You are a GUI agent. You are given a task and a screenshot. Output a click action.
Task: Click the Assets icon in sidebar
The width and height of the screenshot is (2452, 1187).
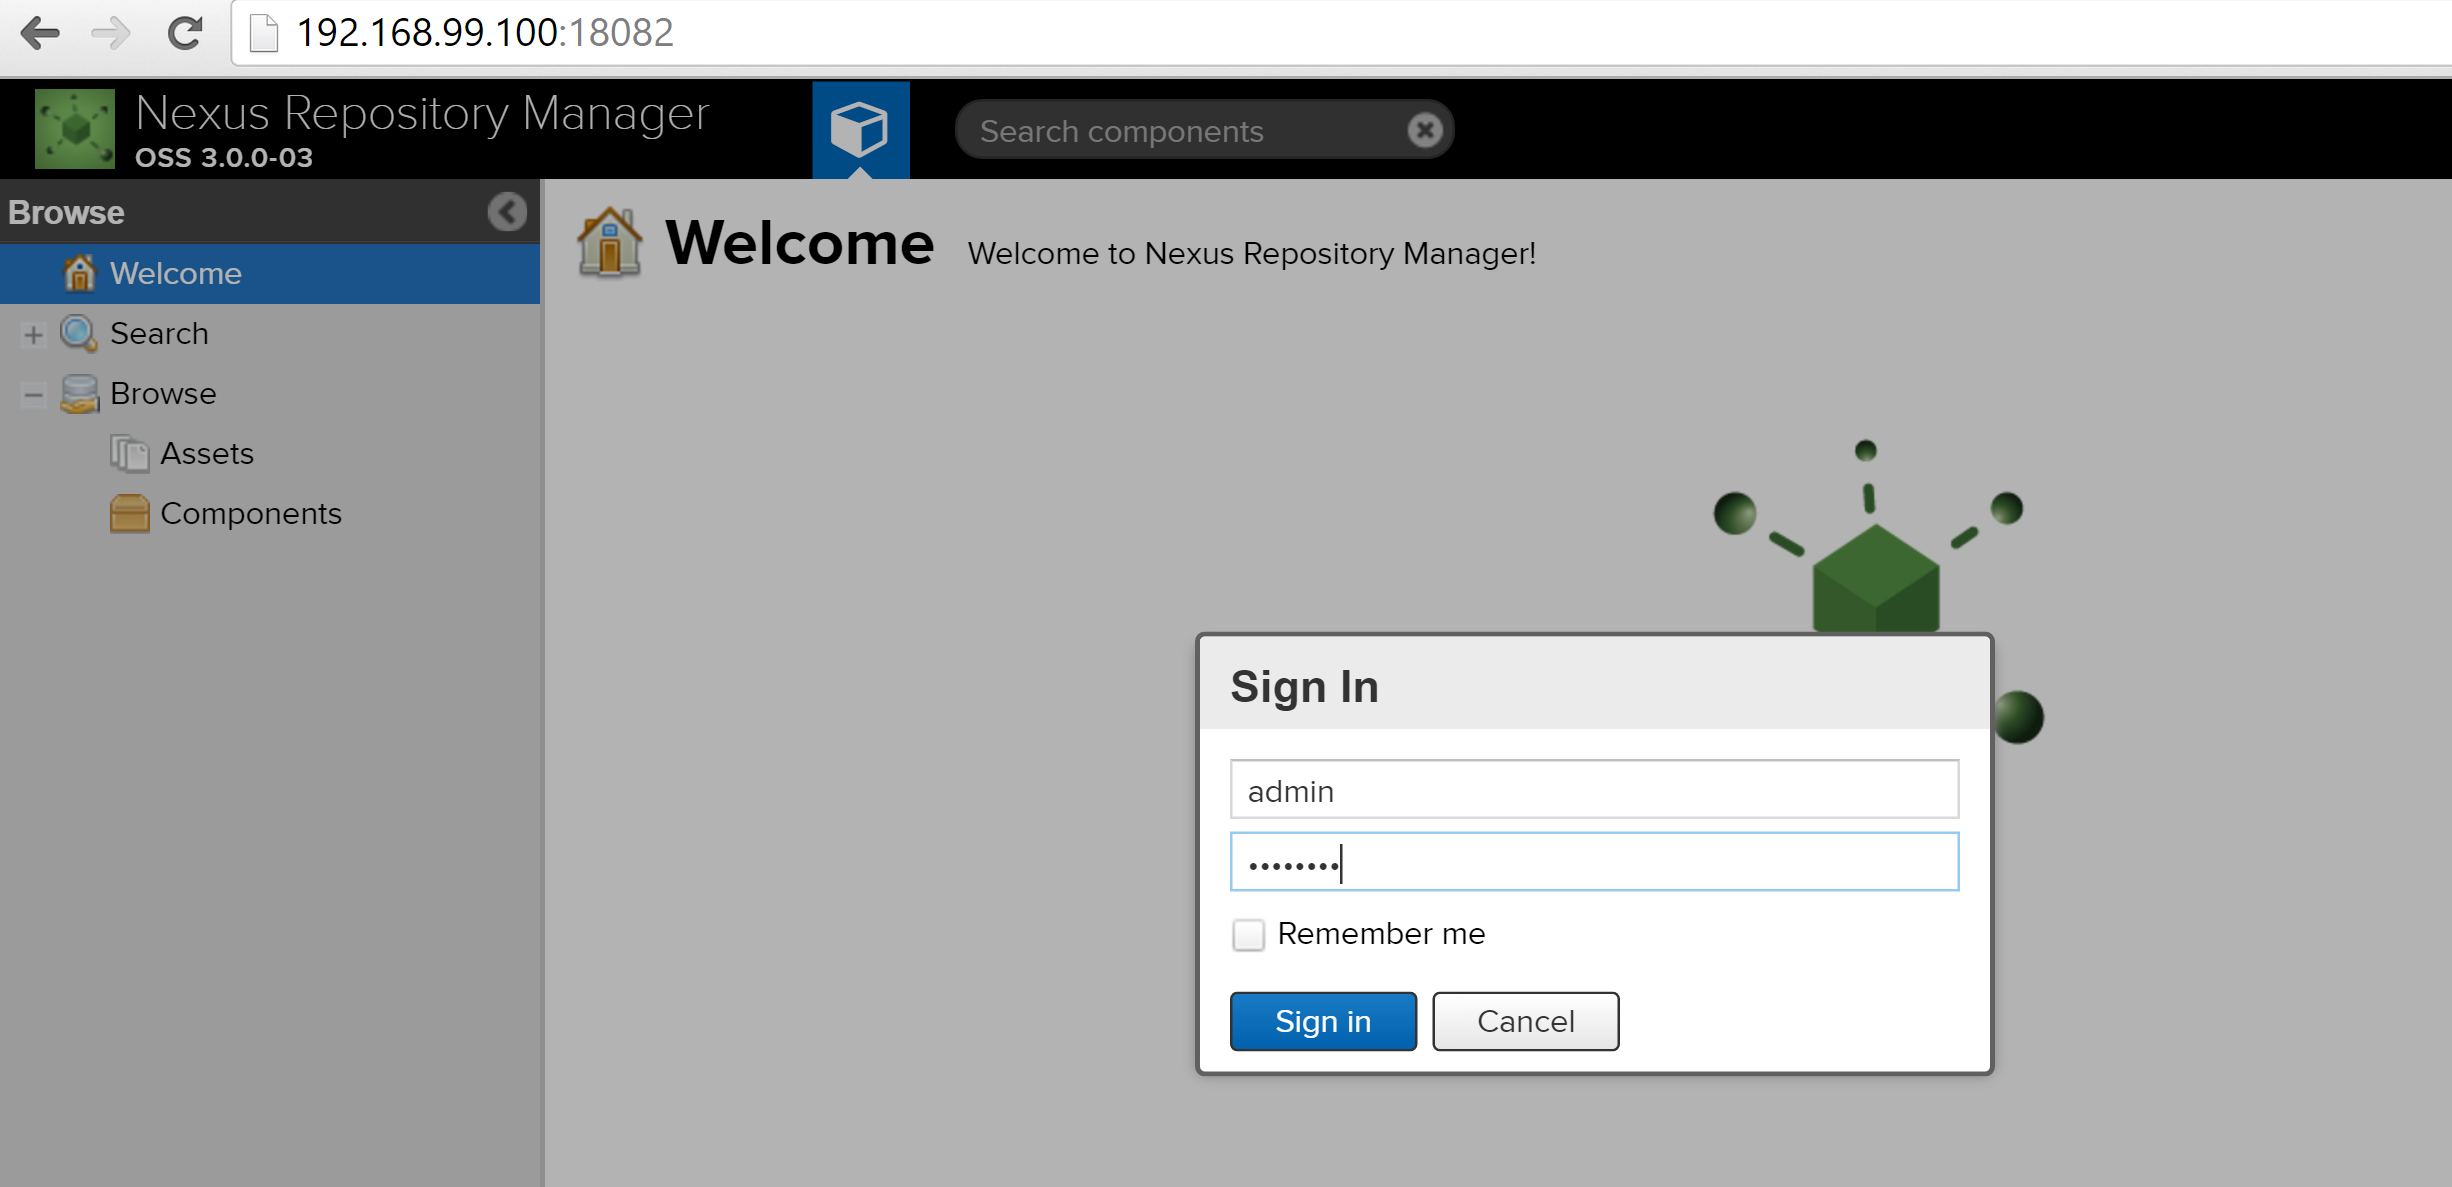pos(129,454)
